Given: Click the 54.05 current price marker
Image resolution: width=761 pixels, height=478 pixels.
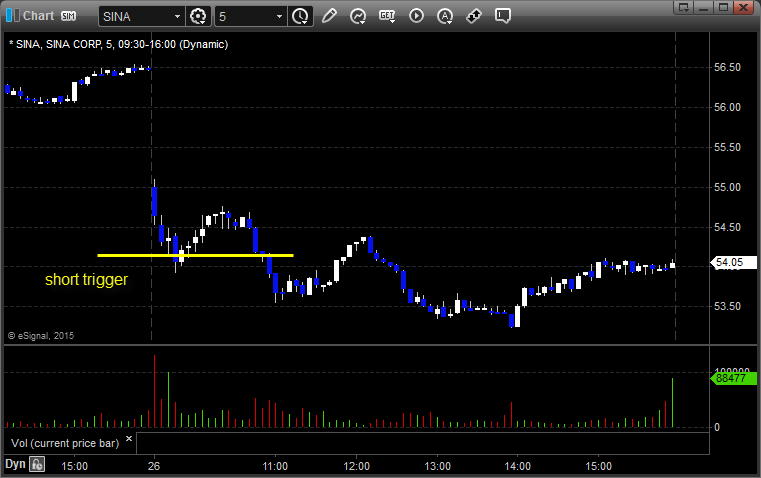Looking at the screenshot, I should 729,263.
